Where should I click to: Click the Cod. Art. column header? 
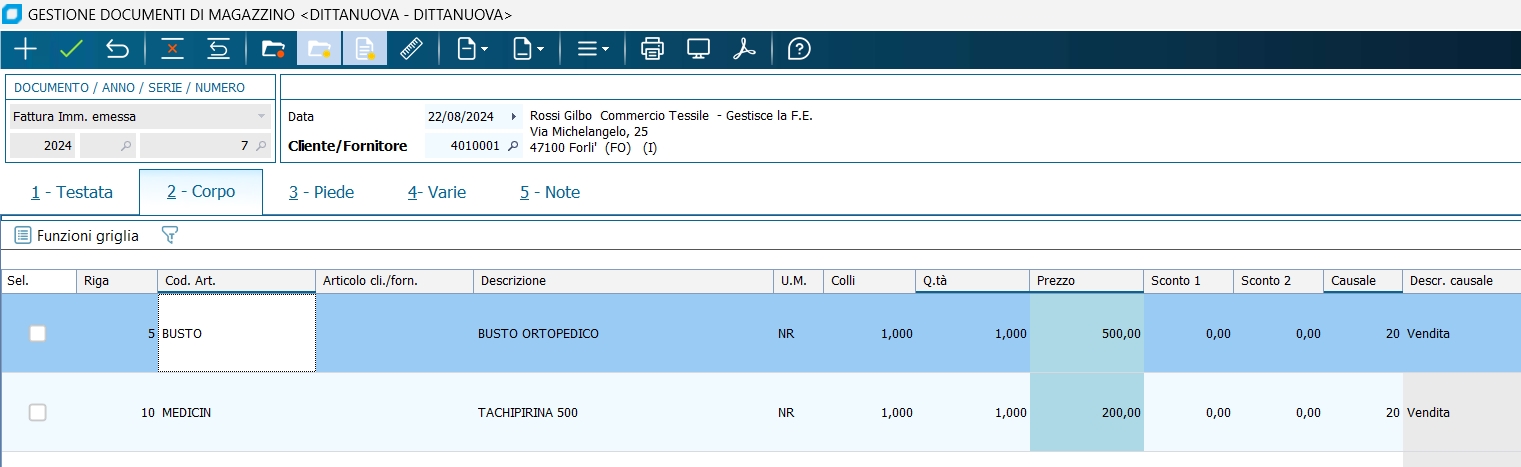tap(236, 281)
